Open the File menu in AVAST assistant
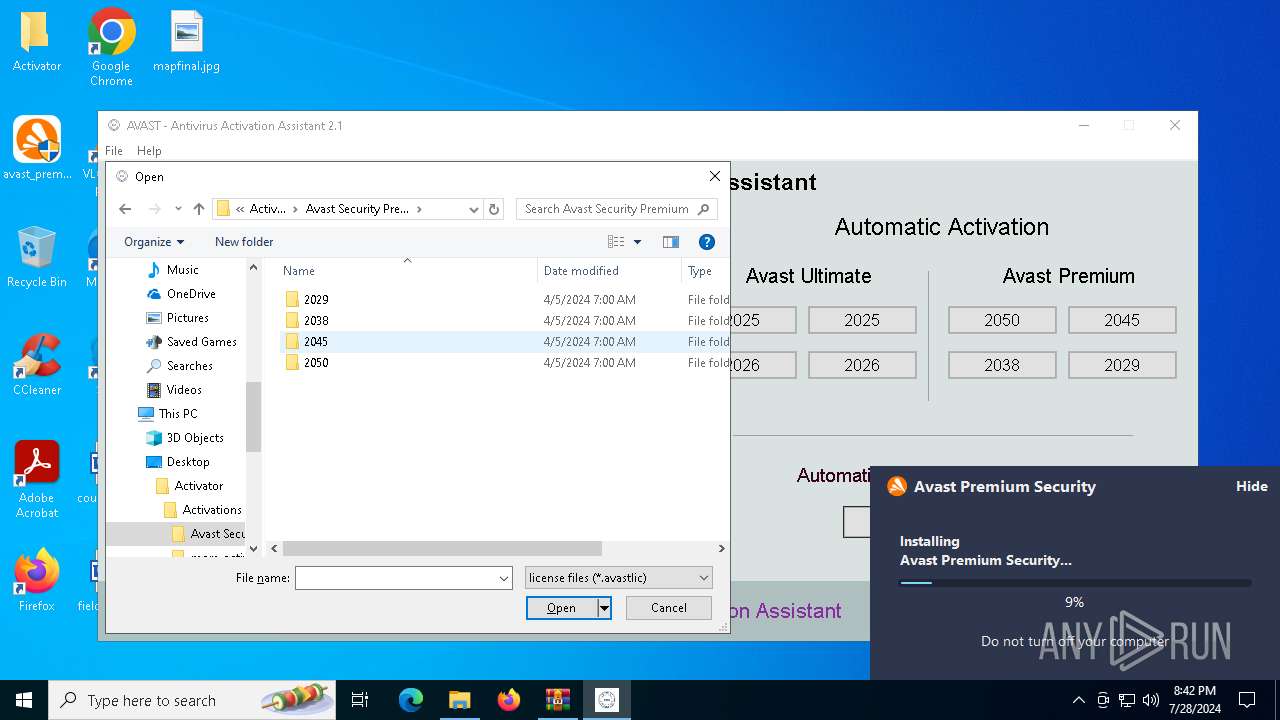1280x720 pixels. [114, 151]
